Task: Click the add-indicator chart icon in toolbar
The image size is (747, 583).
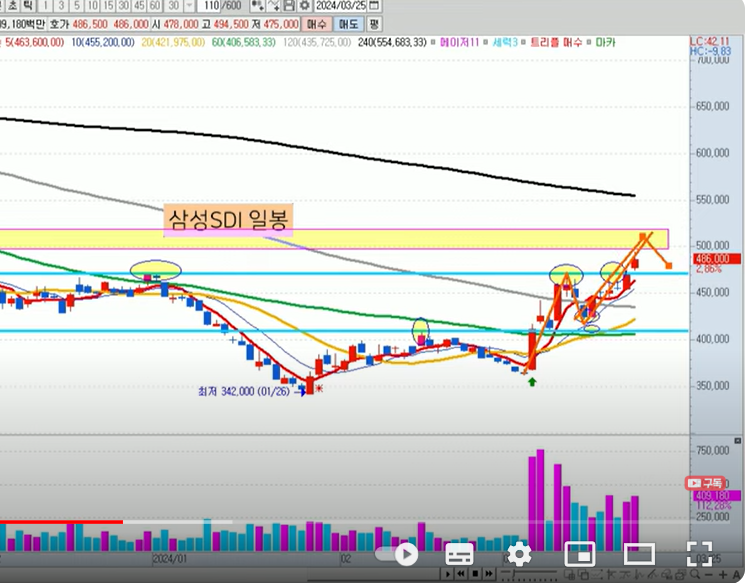Action: (x=257, y=5)
